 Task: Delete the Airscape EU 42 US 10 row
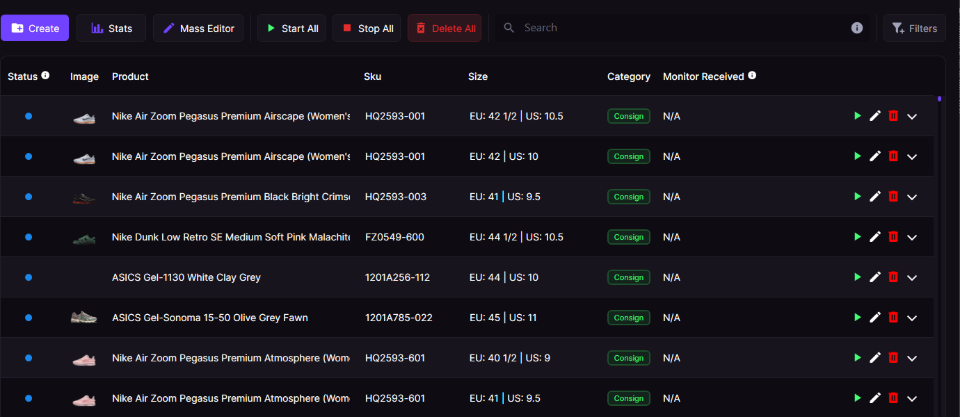click(x=893, y=156)
